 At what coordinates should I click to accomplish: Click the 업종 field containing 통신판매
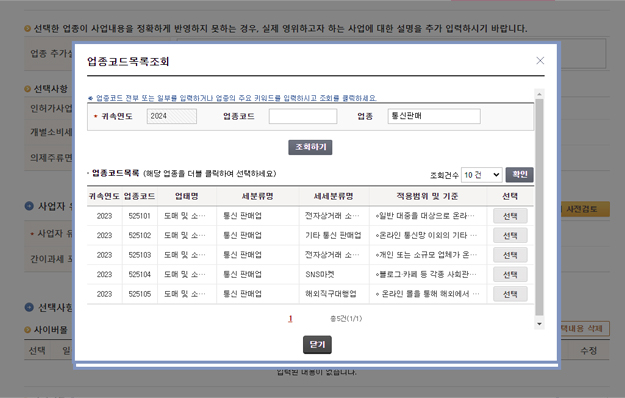tap(434, 116)
